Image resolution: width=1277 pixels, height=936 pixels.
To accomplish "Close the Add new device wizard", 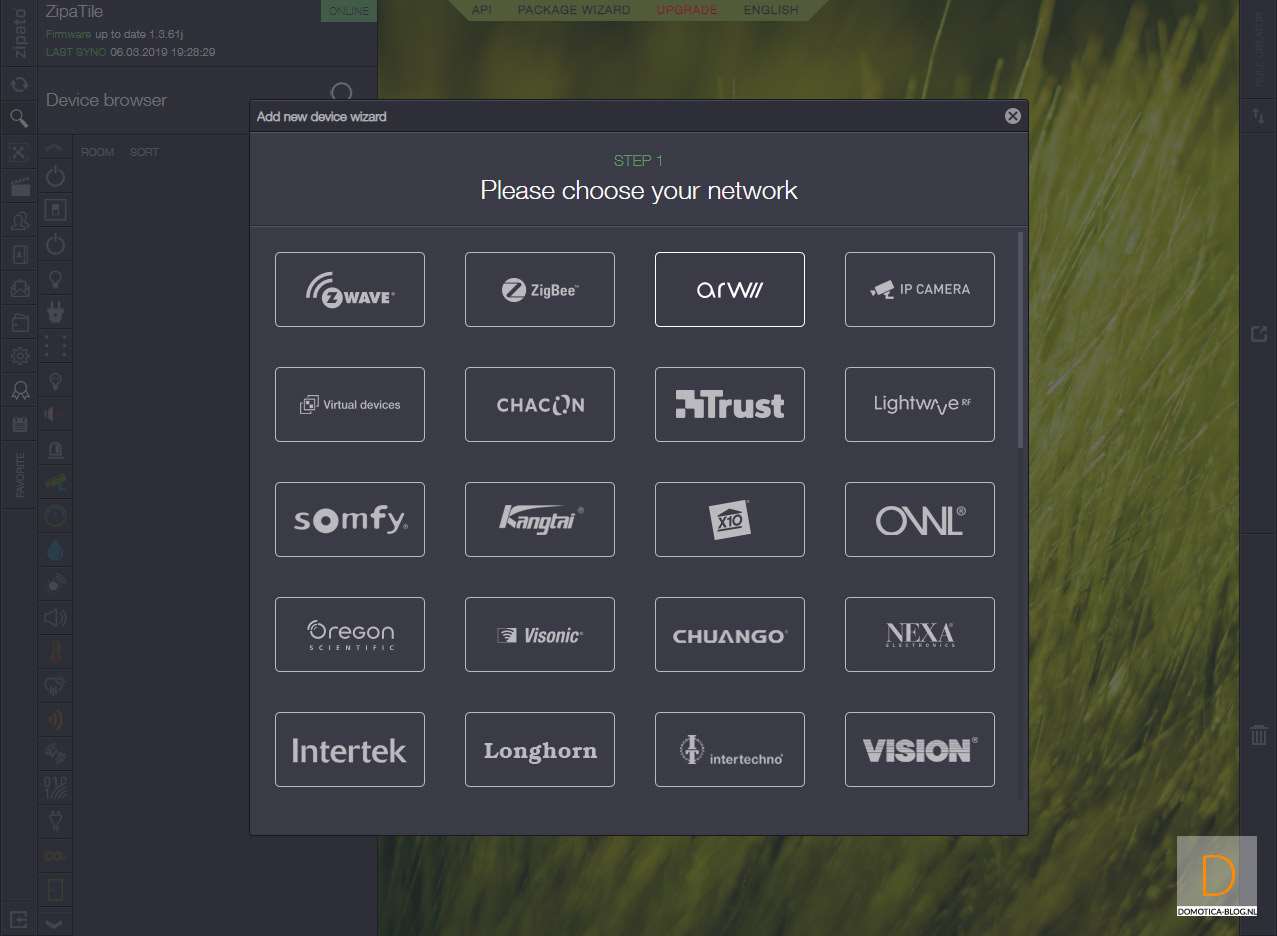I will click(x=1013, y=116).
